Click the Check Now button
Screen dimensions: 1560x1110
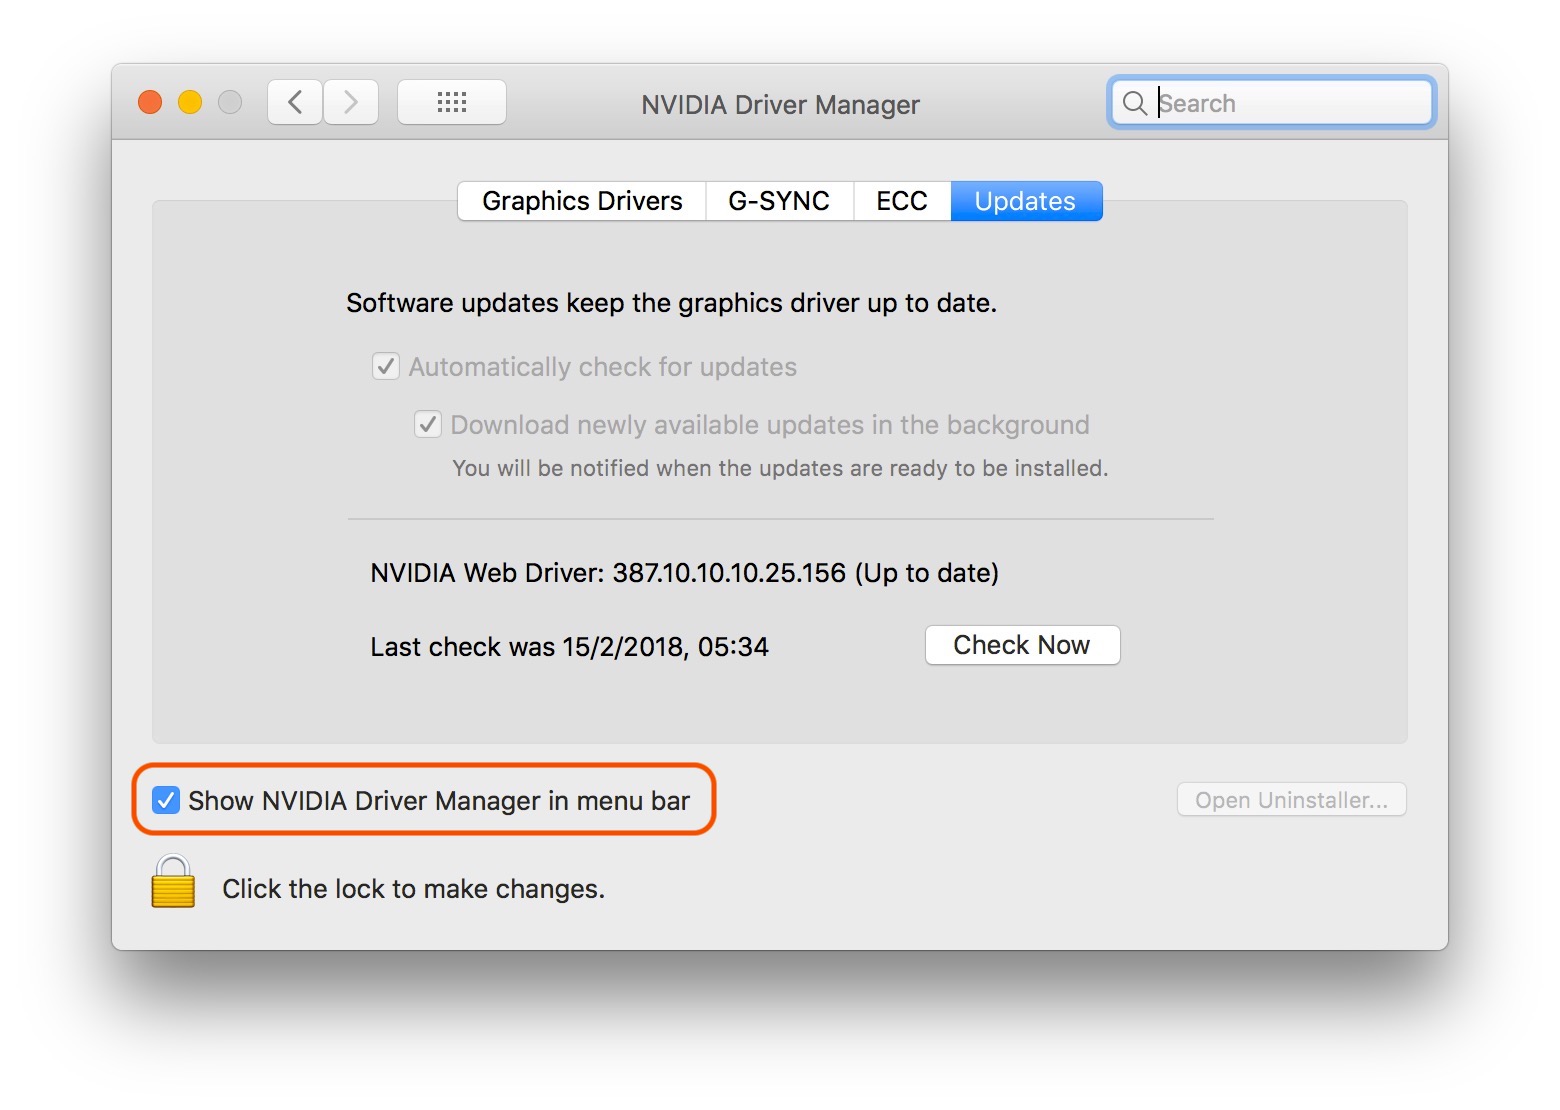pos(1022,645)
